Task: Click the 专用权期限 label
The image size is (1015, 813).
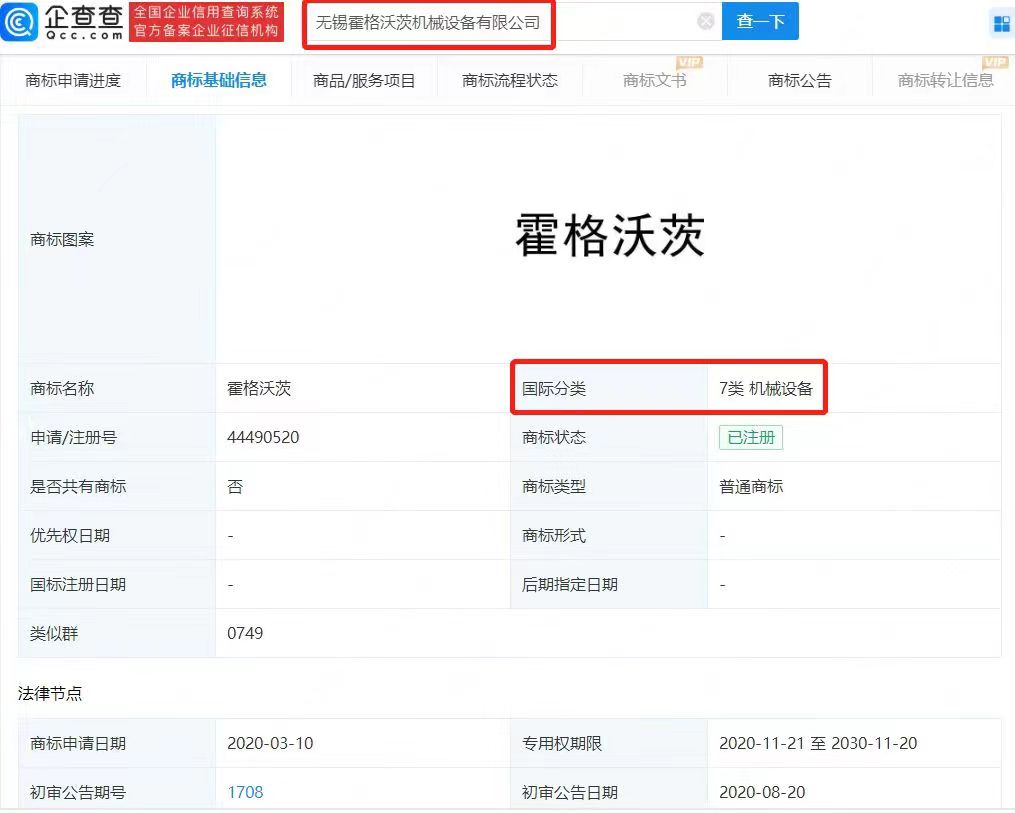Action: 562,743
